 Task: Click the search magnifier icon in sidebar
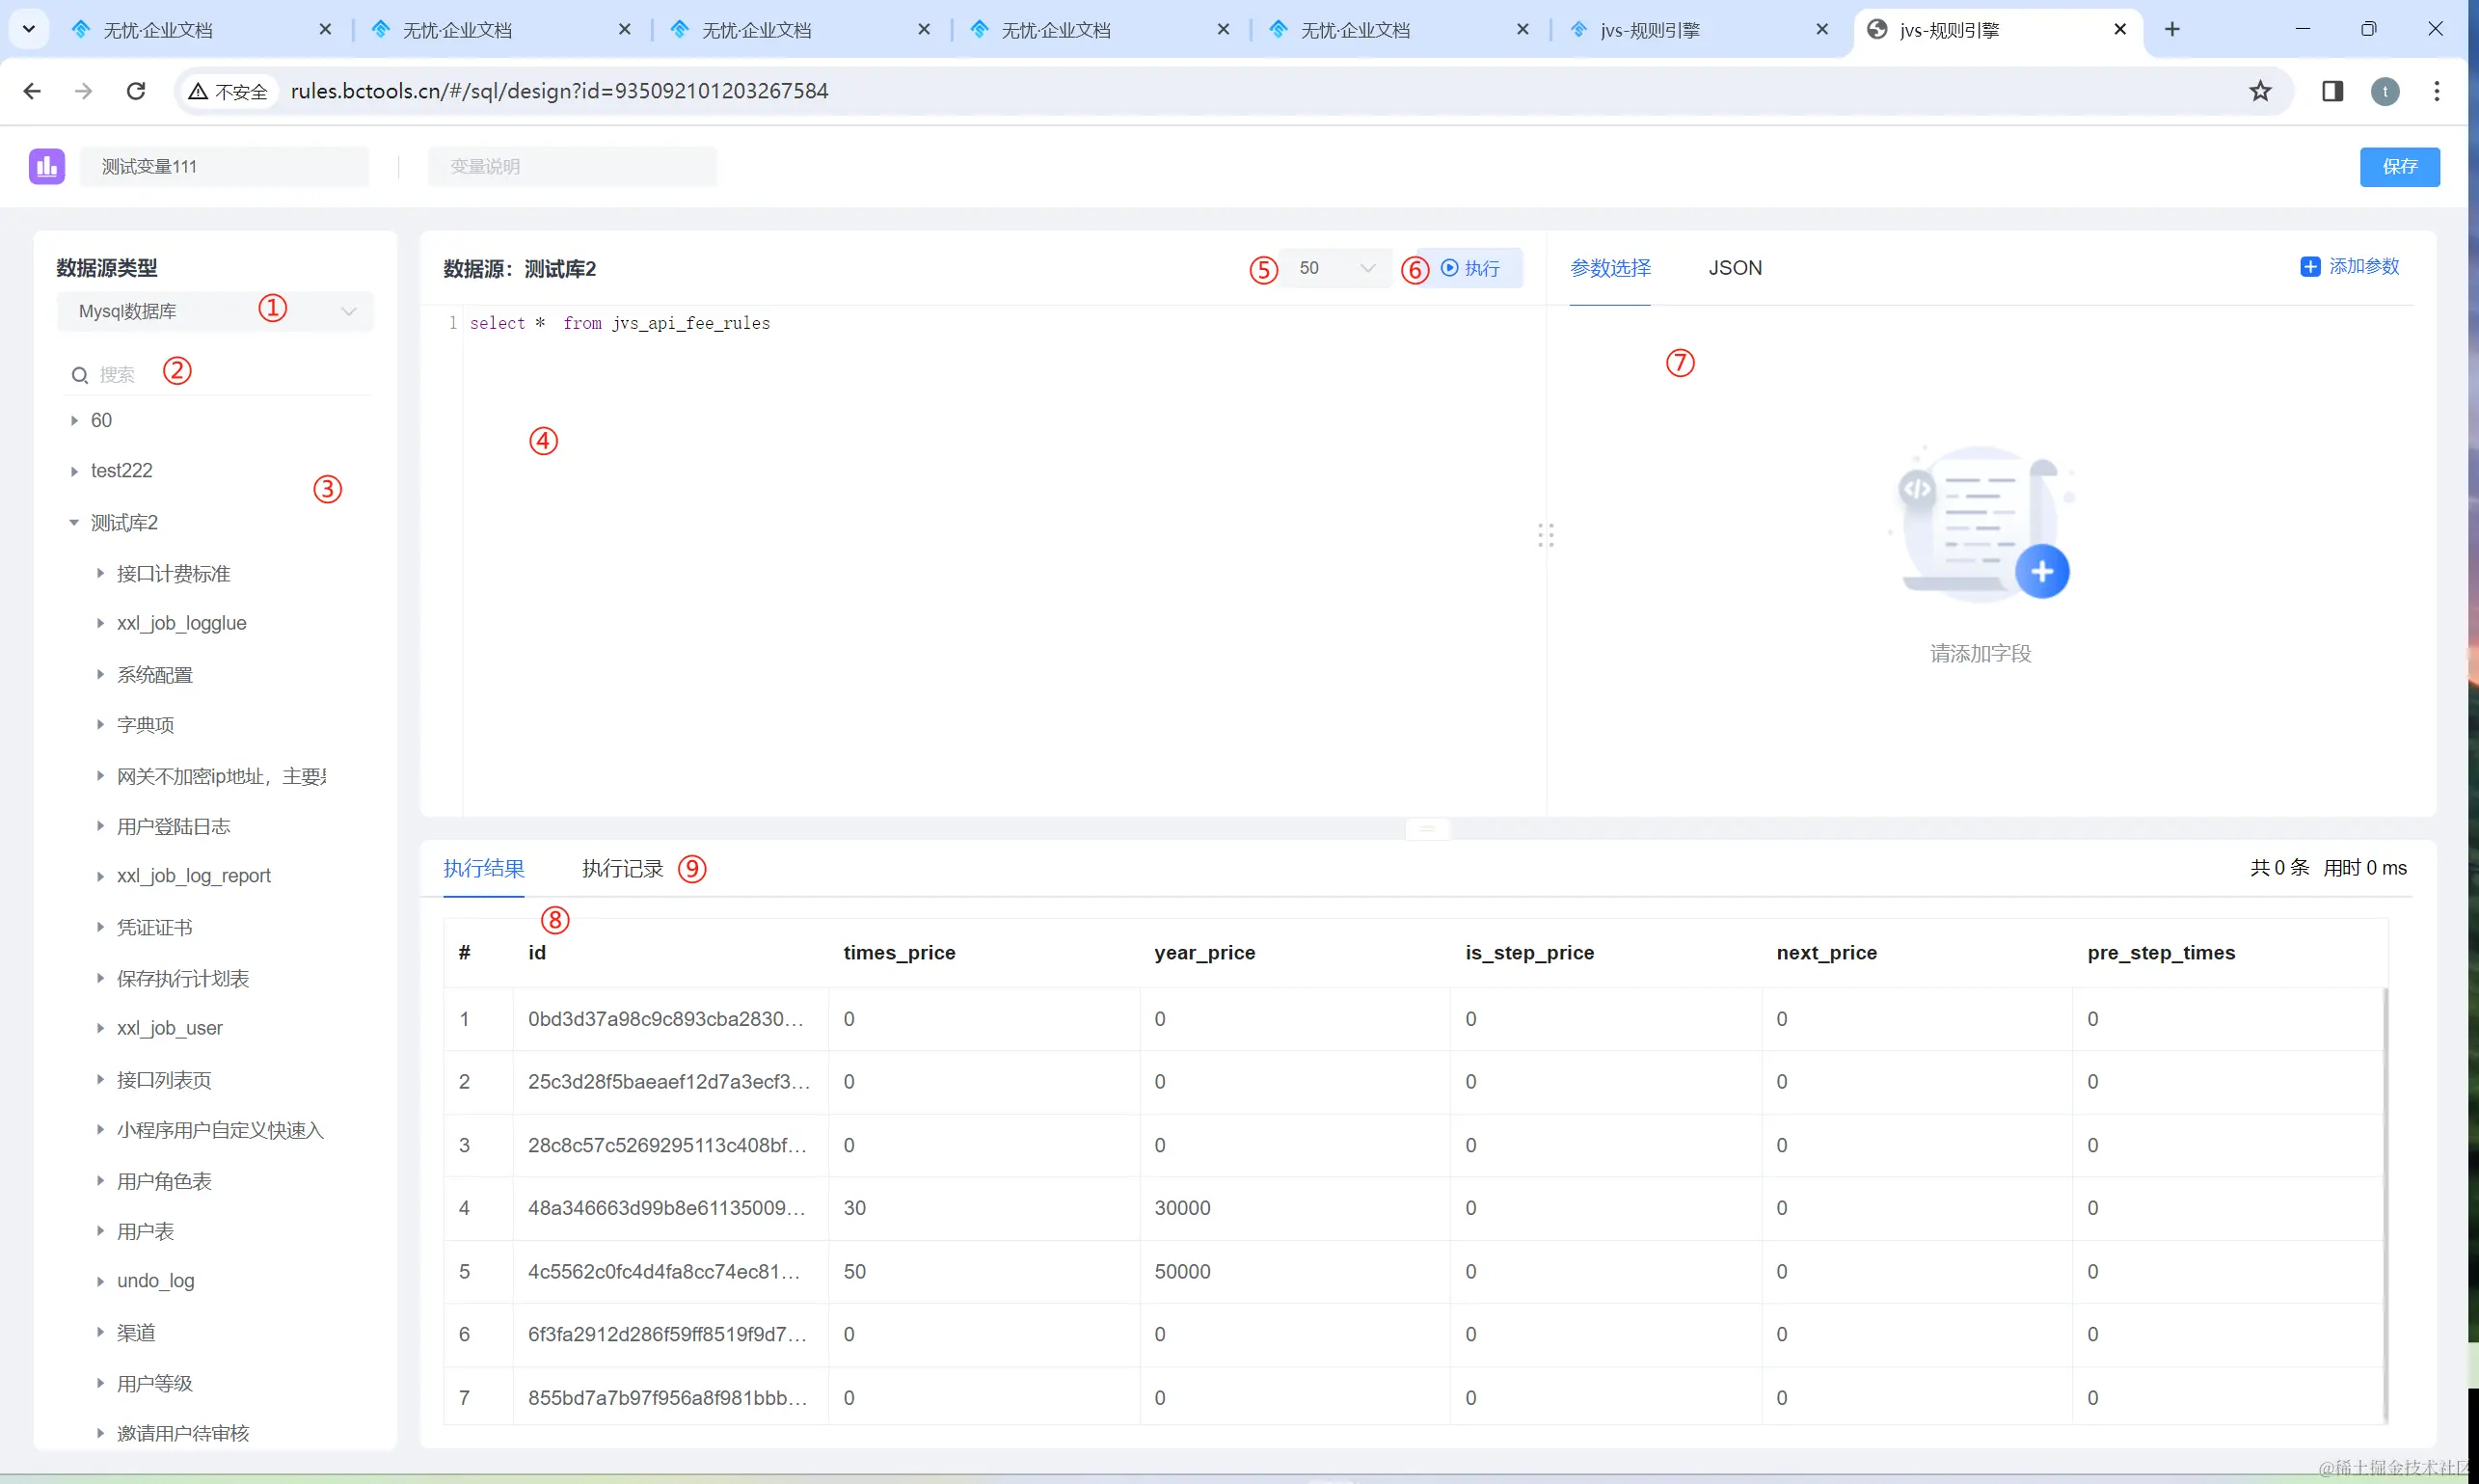80,375
